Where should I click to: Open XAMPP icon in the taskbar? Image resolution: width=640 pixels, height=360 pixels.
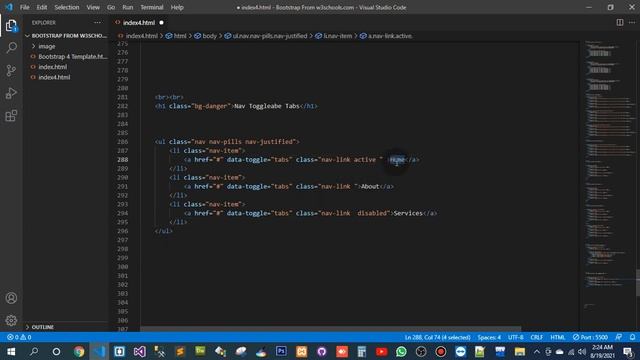(x=301, y=351)
